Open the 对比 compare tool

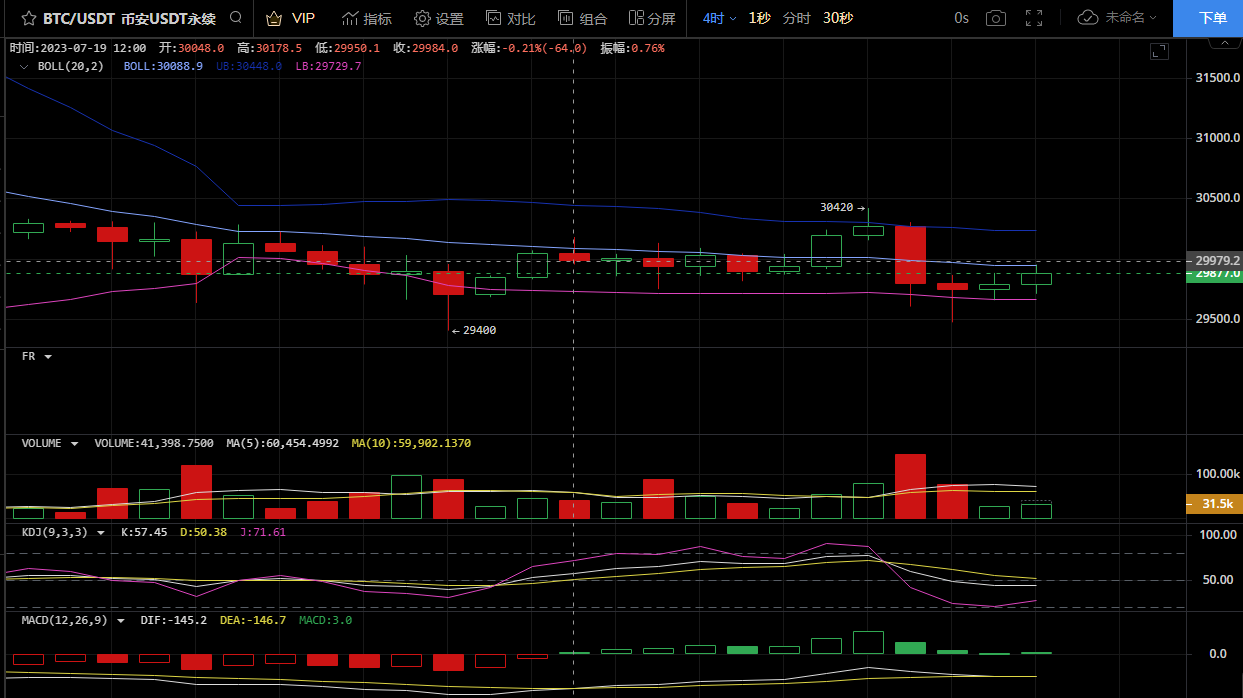[x=510, y=18]
